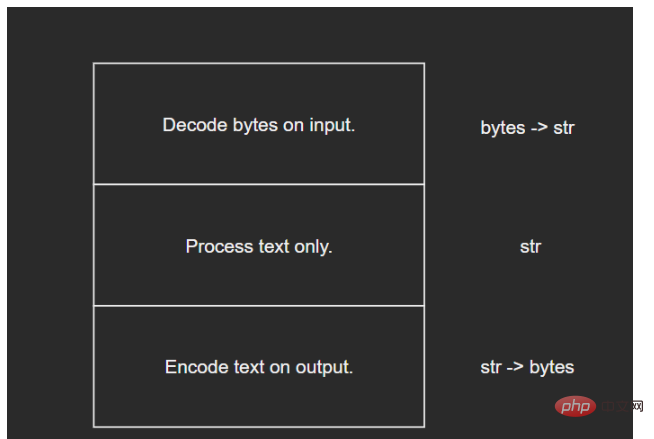Click the word "Process" in the middle box

[x=219, y=246]
